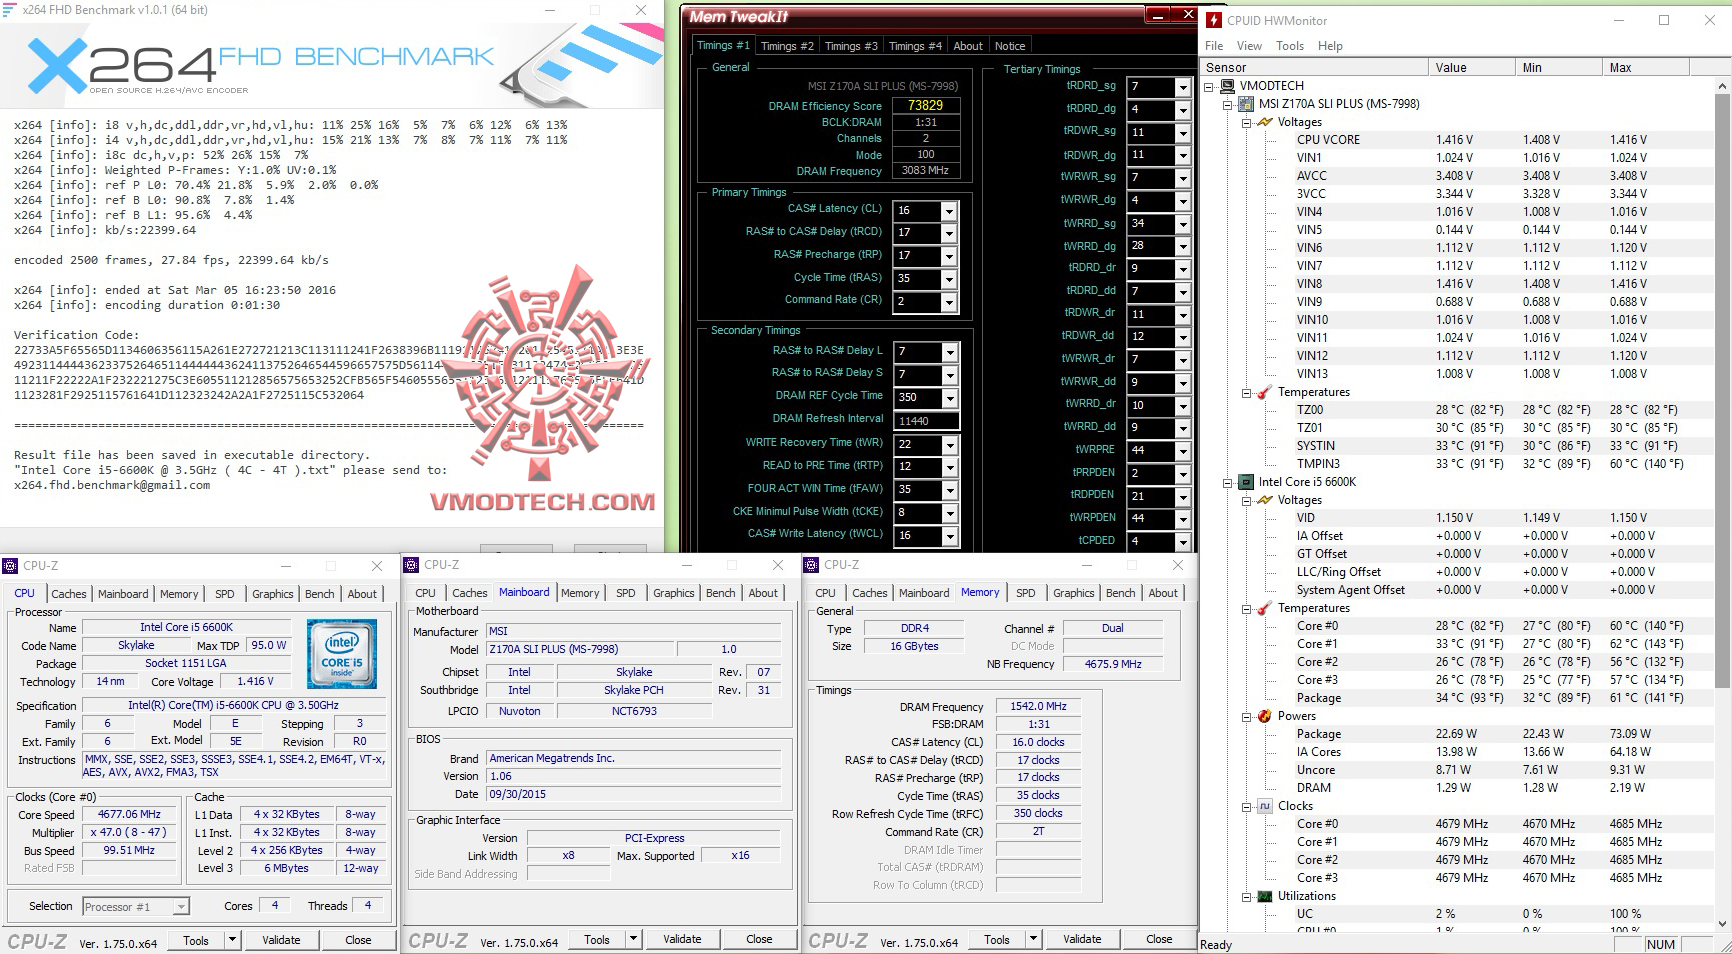Click the Core Speed value 4677.06 MHz
The width and height of the screenshot is (1732, 954).
tap(130, 815)
